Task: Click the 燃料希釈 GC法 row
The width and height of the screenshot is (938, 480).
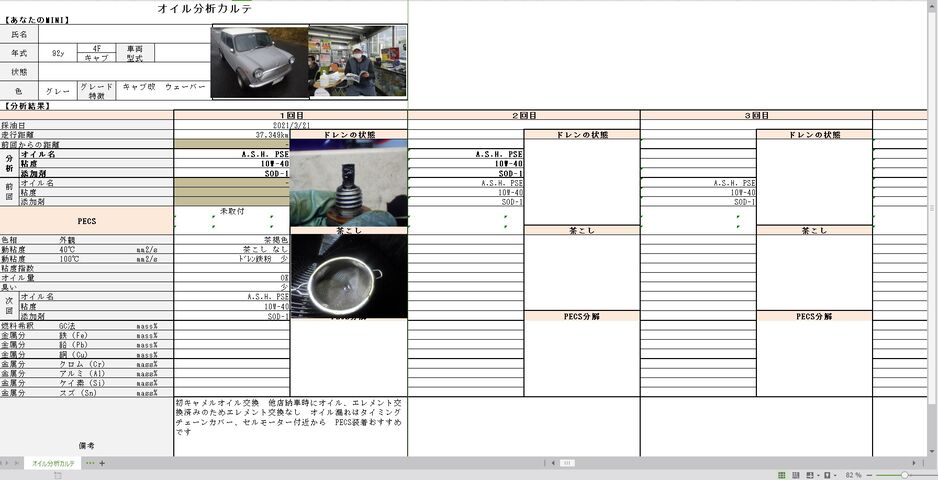Action: [87, 326]
